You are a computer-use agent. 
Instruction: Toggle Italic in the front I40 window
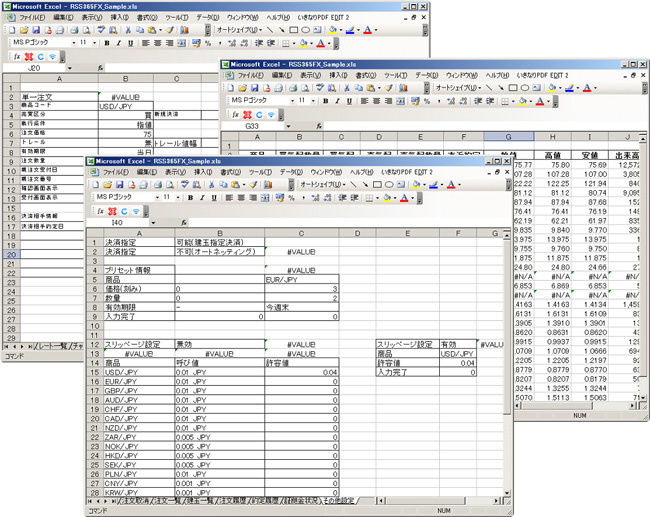click(202, 198)
